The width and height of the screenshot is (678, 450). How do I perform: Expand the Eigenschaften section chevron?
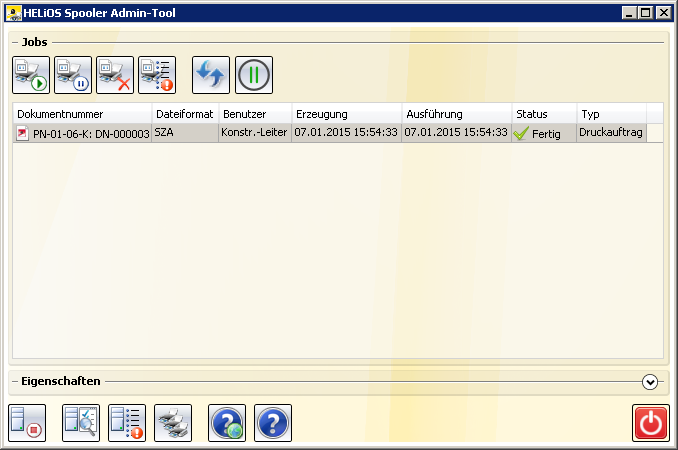(x=650, y=382)
